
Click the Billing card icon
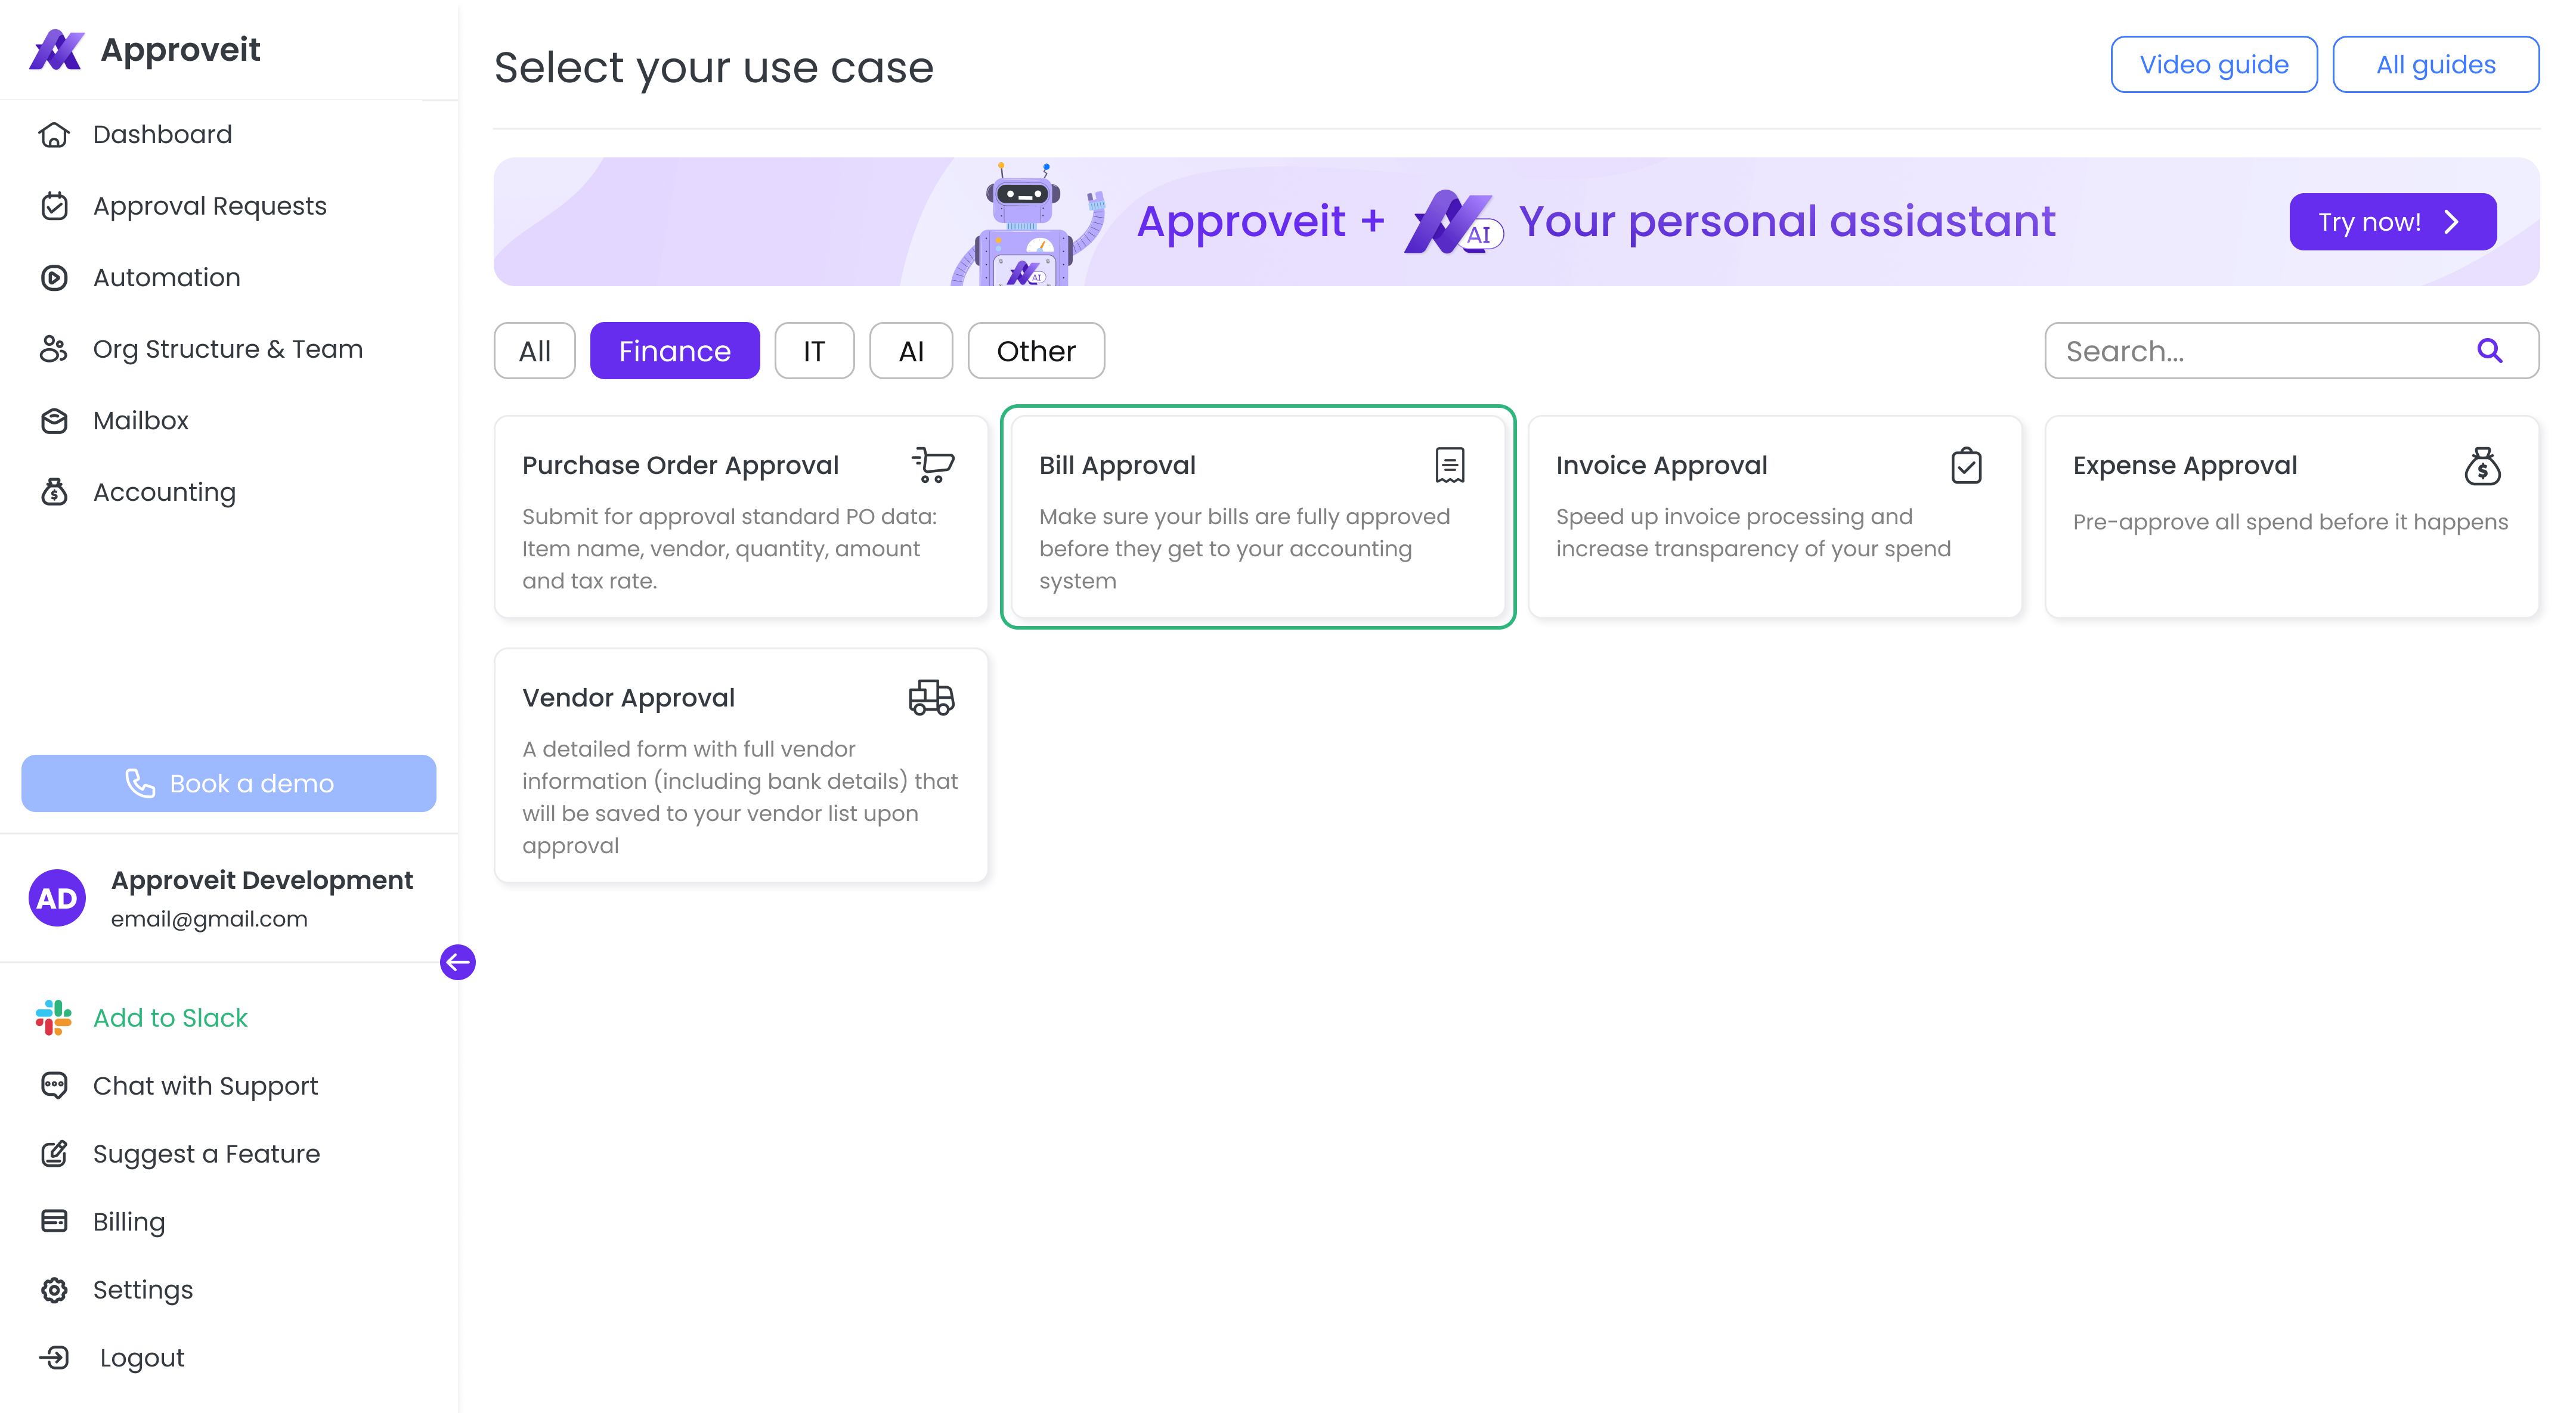[x=54, y=1221]
